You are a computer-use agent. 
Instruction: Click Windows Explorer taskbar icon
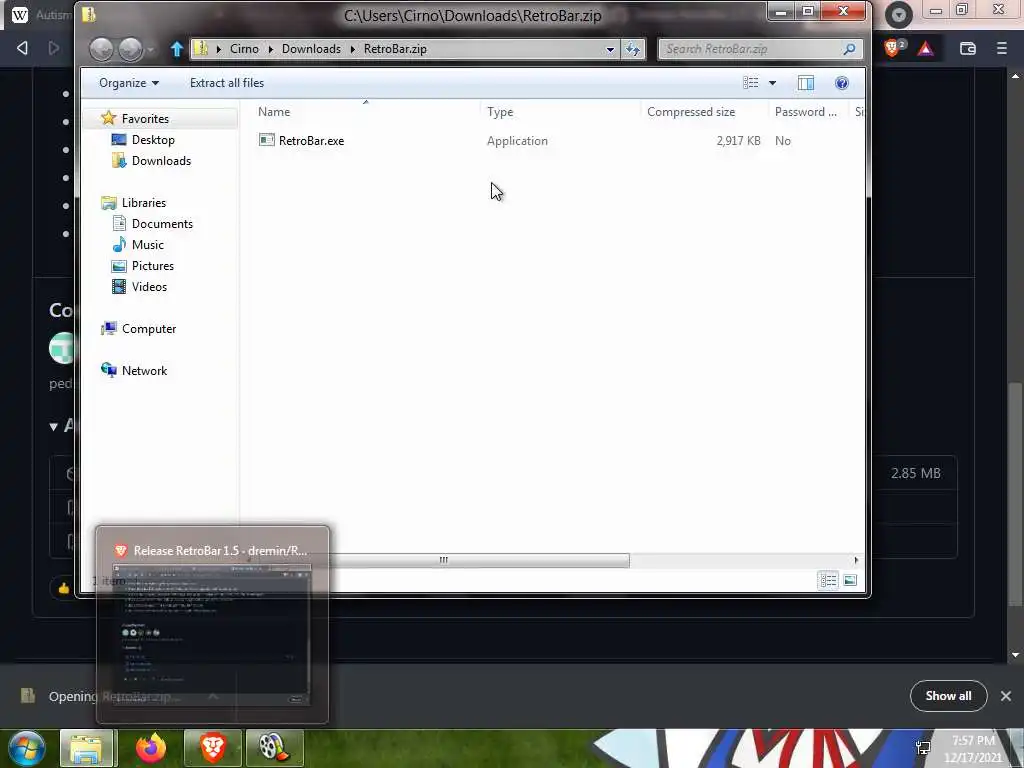(86, 748)
